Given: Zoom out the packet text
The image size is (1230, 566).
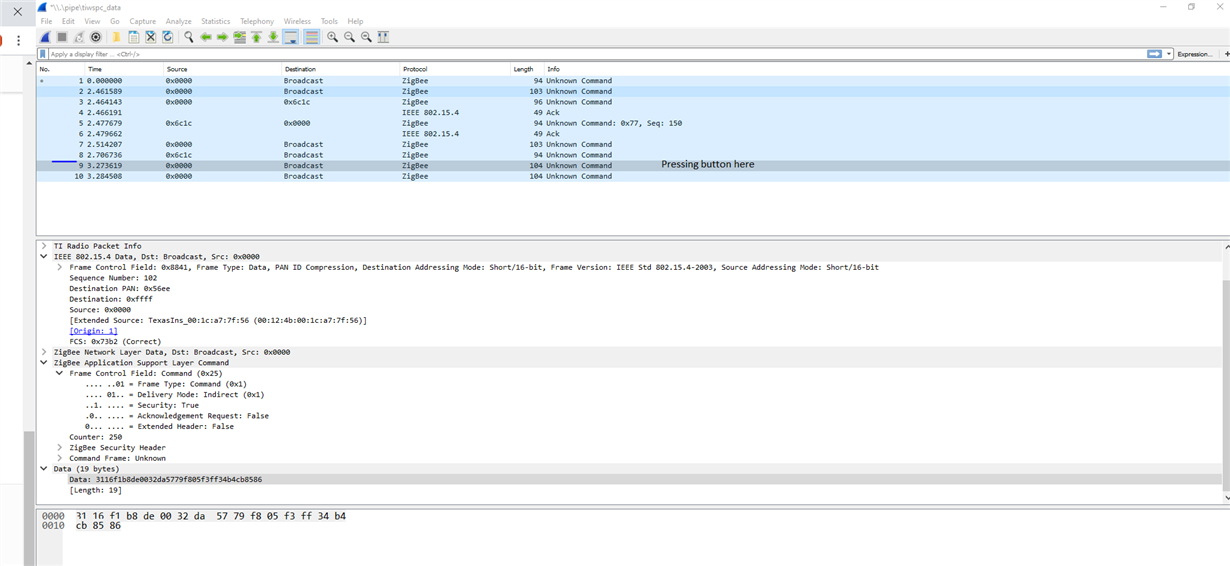Looking at the screenshot, I should pyautogui.click(x=349, y=37).
